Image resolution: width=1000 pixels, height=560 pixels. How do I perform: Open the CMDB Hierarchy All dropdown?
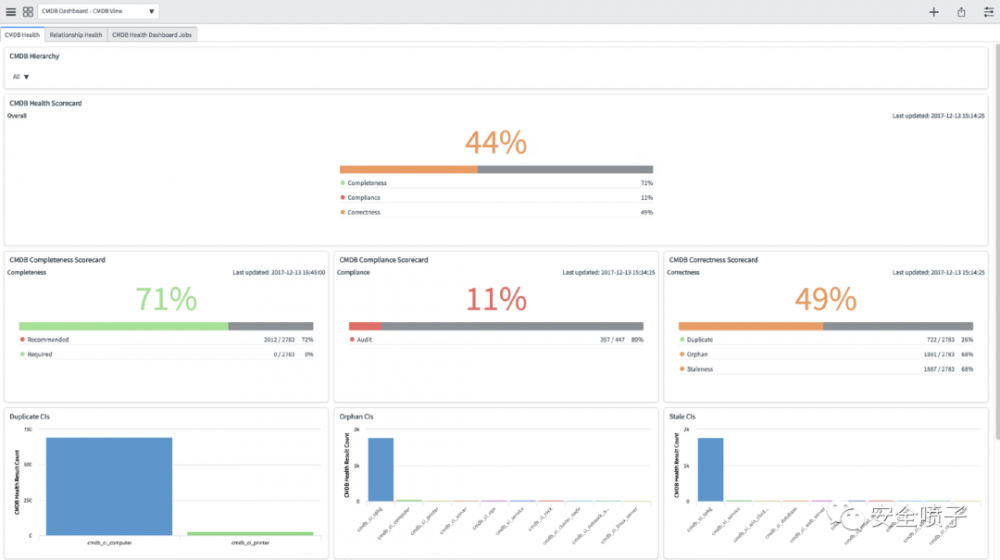point(20,77)
